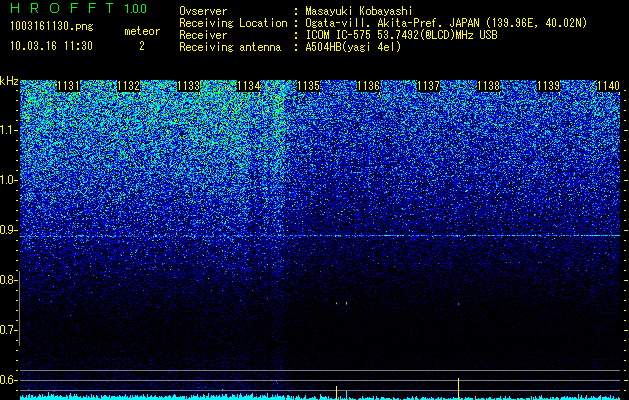
Task: Click the 'Ovserver' field label
Action: pyautogui.click(x=203, y=11)
